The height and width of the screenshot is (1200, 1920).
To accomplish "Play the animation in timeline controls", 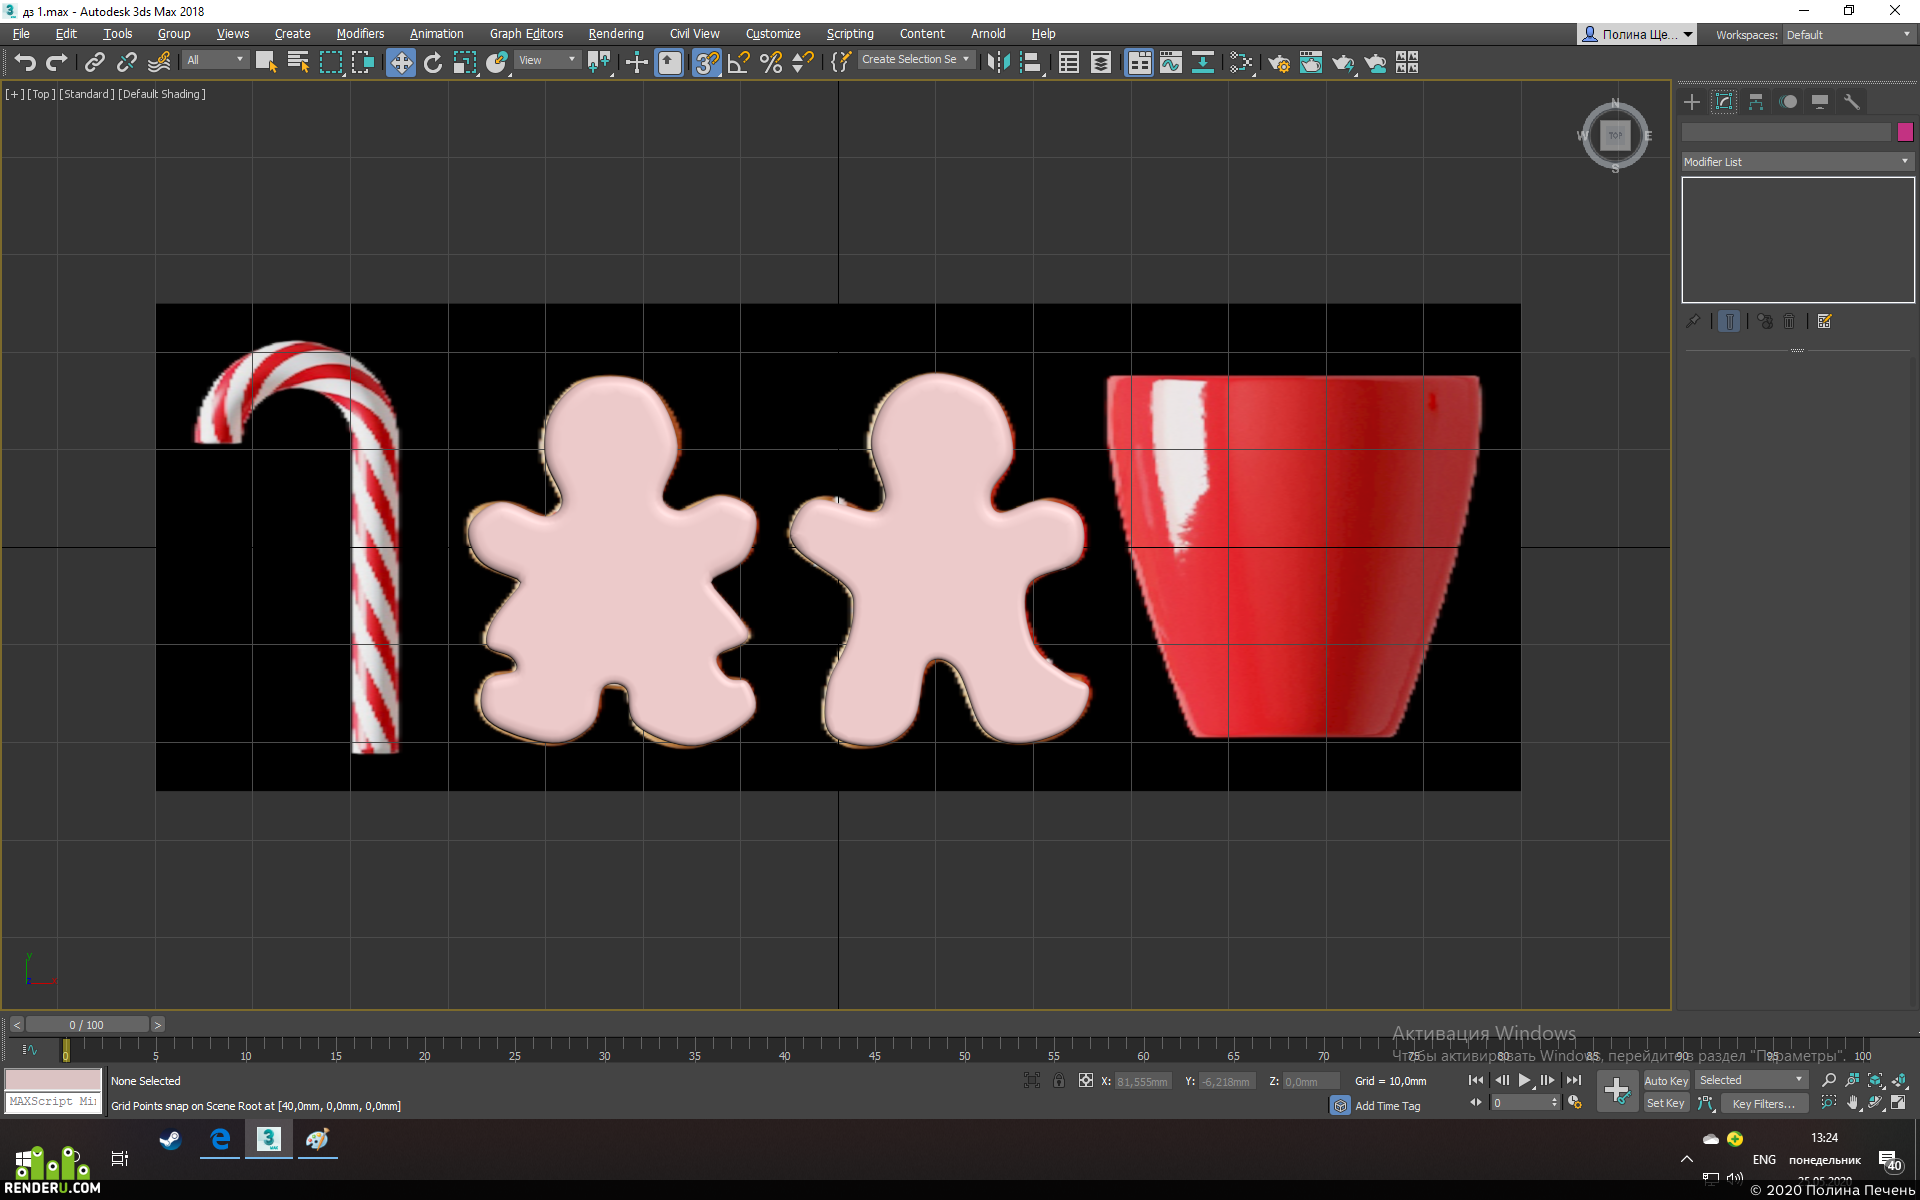I will point(1524,1080).
